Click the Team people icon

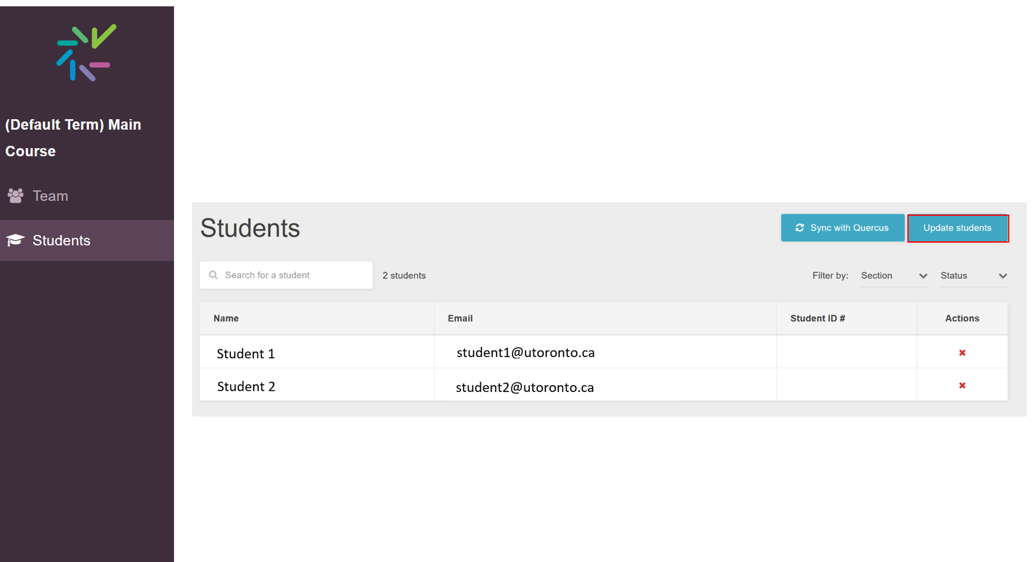click(15, 195)
